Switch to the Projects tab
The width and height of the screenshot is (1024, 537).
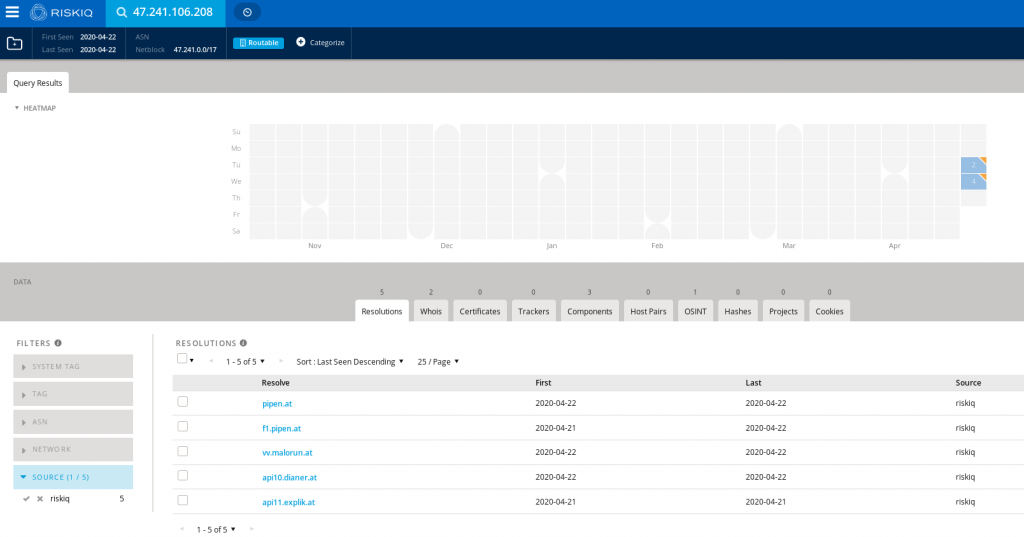coord(784,311)
